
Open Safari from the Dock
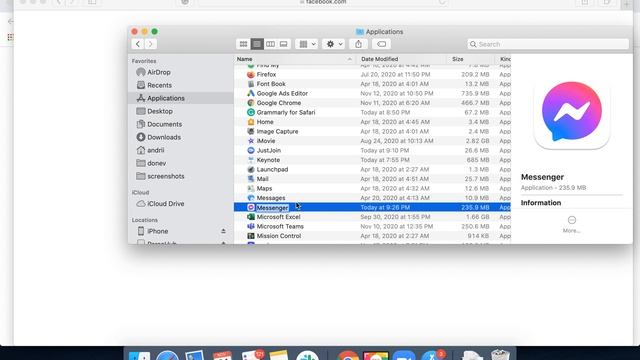[x=167, y=356]
